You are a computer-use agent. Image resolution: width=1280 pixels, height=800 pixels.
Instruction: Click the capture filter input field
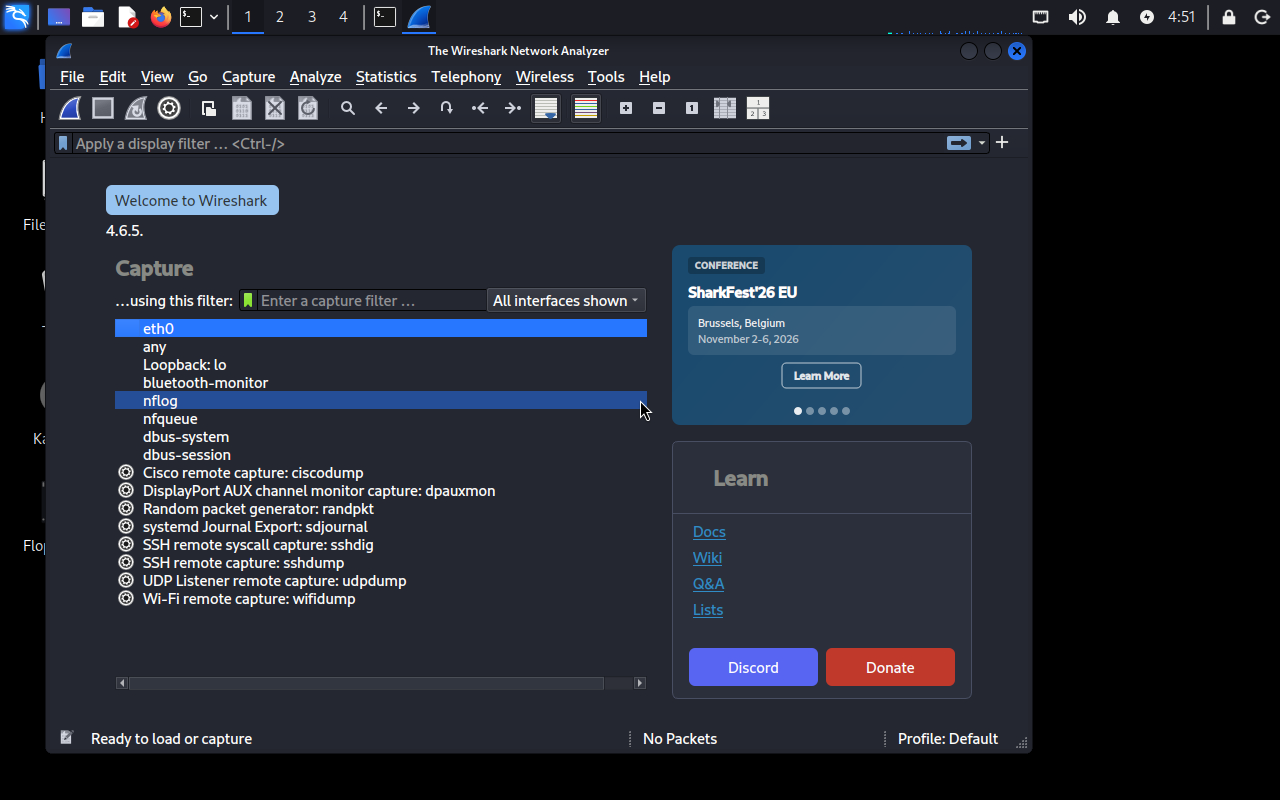[372, 300]
